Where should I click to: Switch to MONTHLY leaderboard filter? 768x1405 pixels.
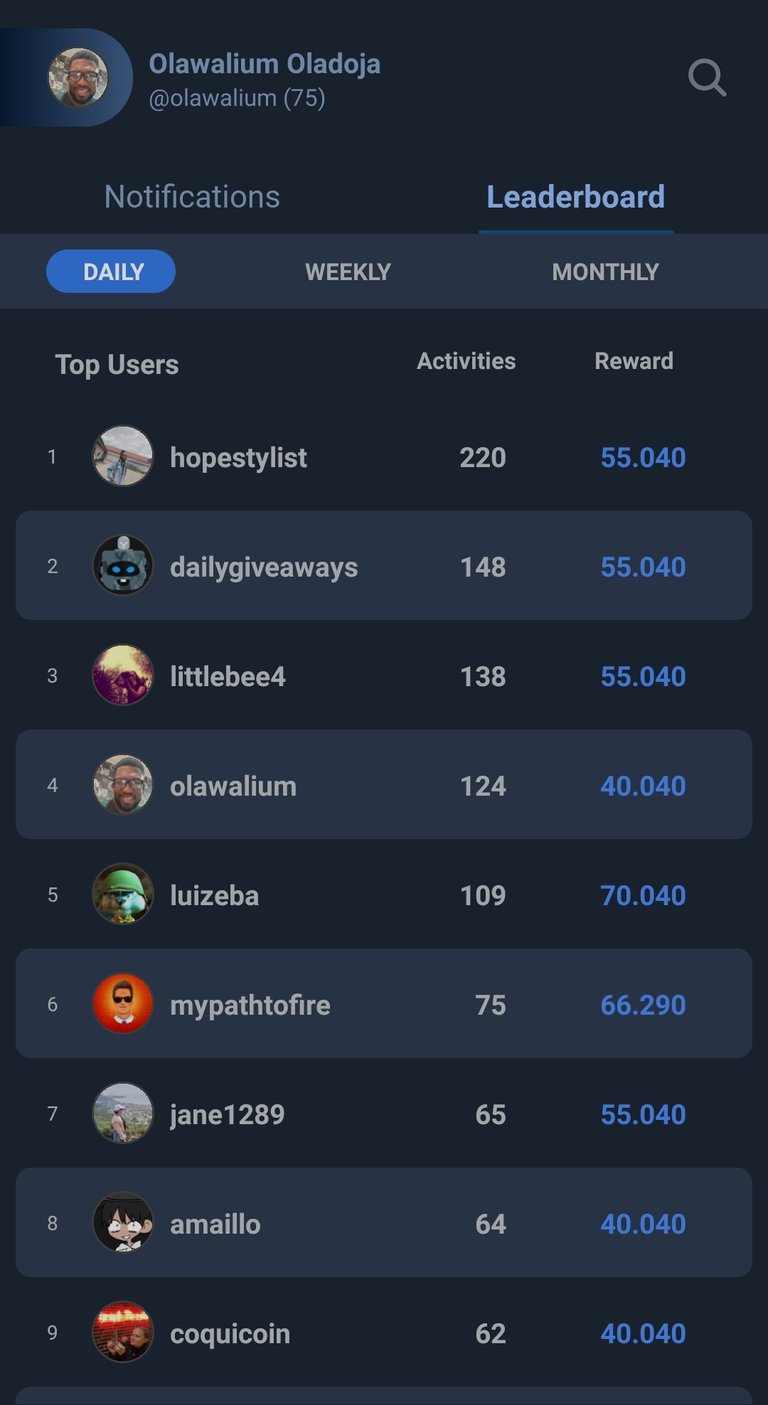tap(605, 272)
